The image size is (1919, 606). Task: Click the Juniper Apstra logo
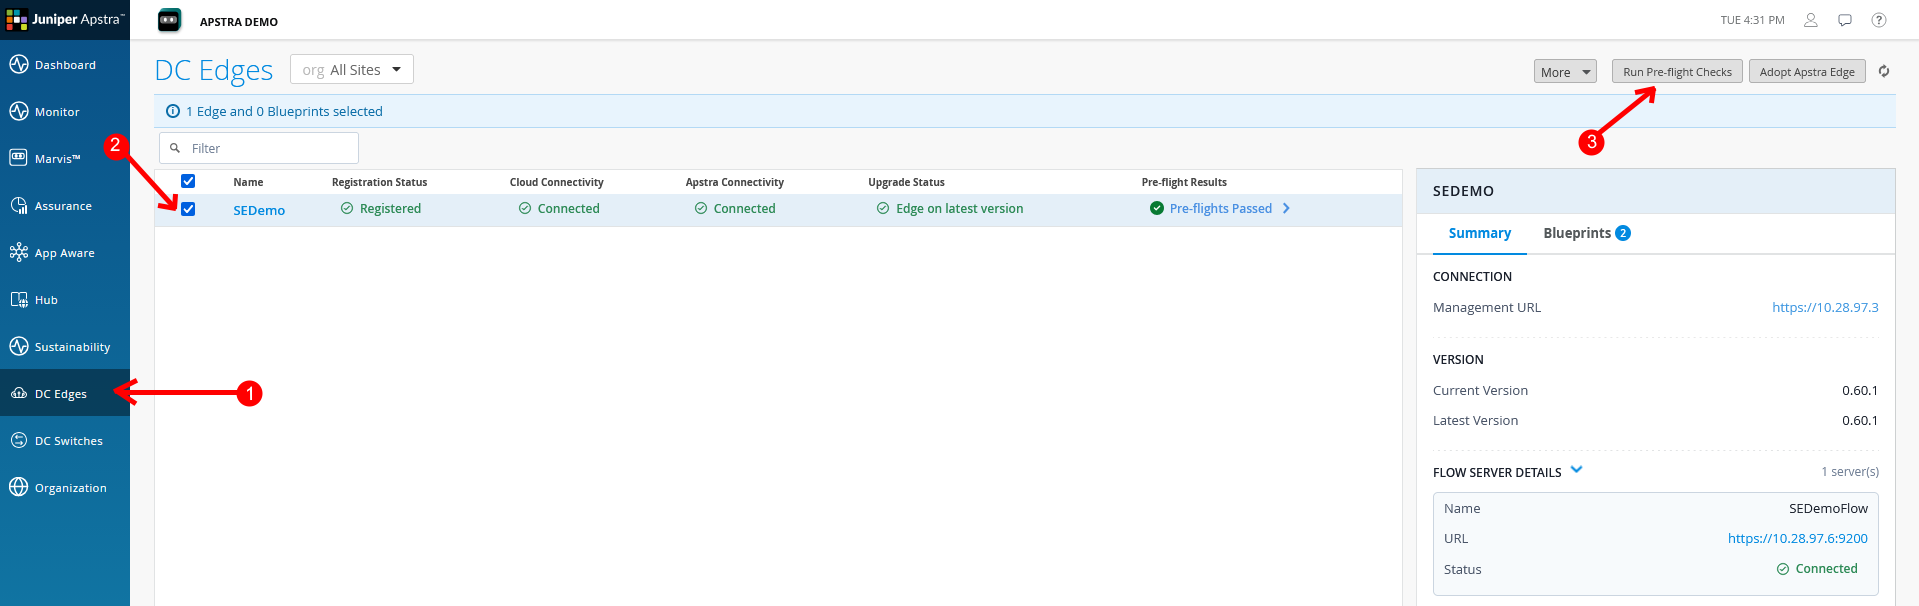(x=65, y=19)
